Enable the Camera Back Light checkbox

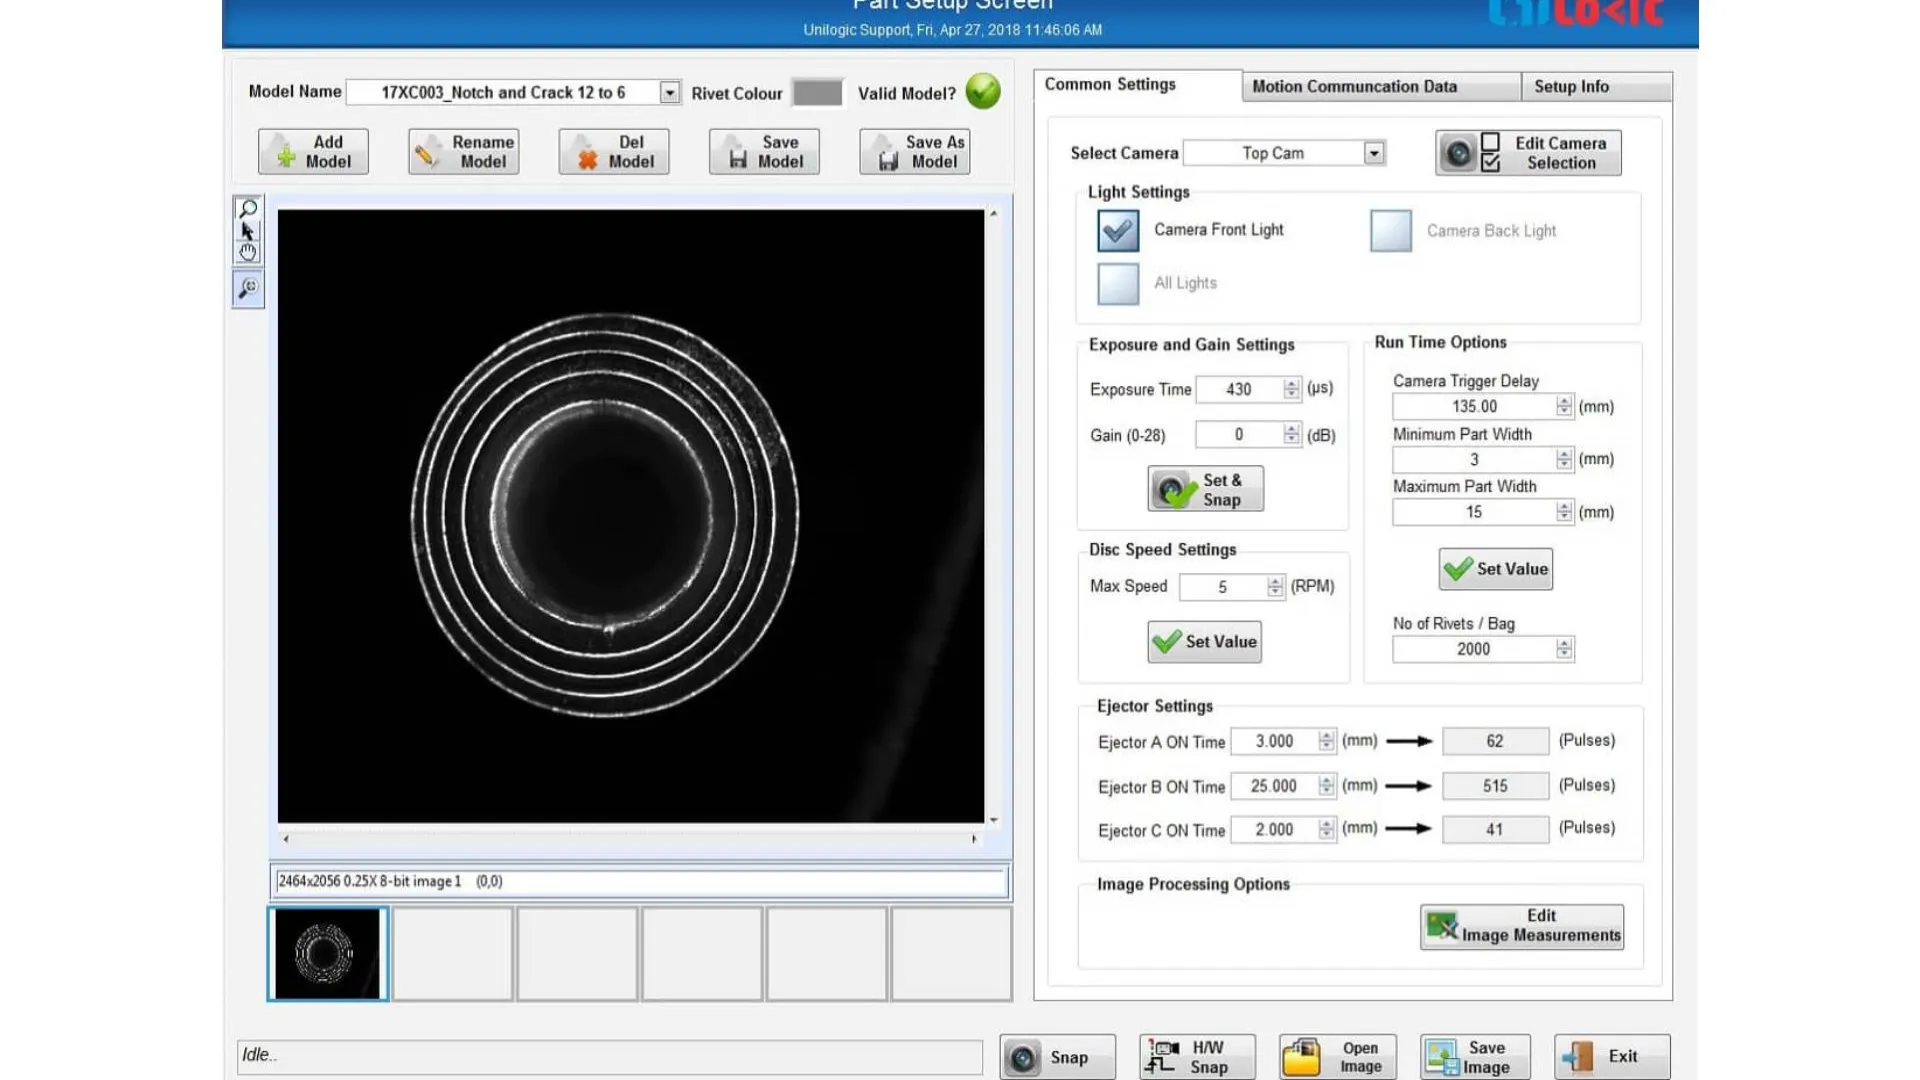1390,231
